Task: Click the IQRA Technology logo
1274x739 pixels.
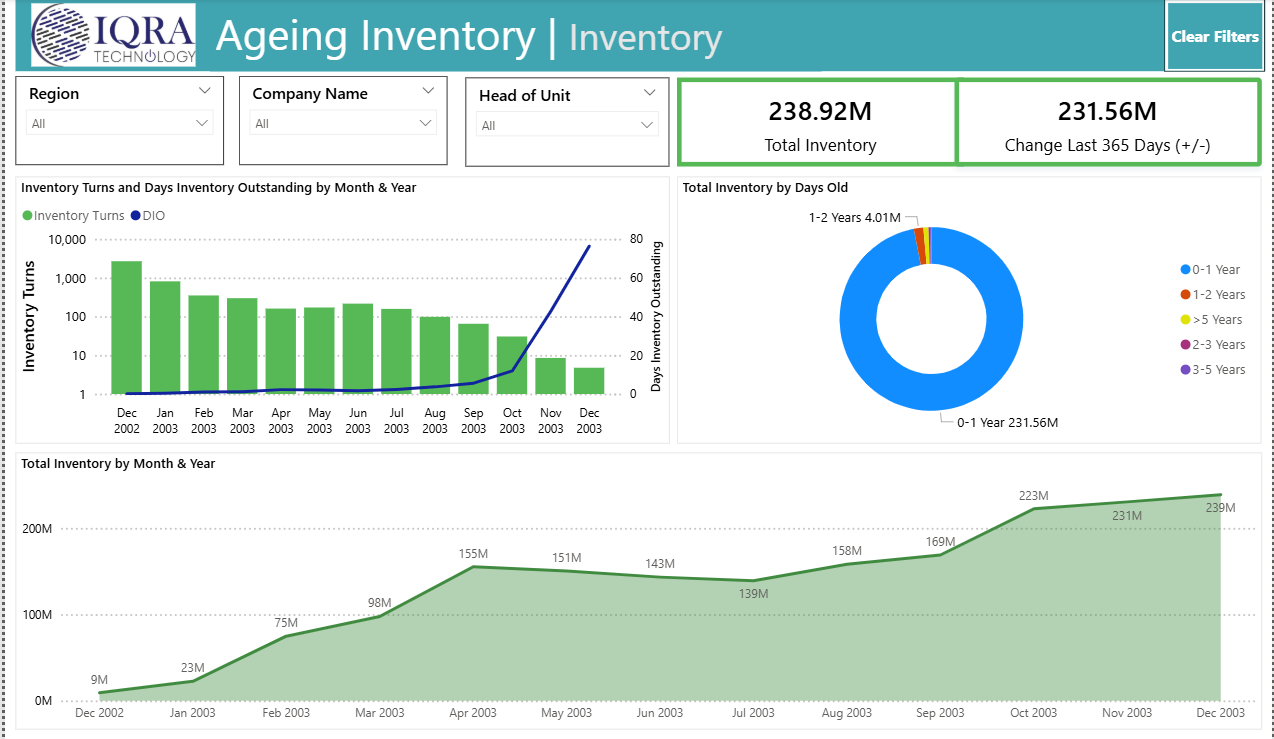Action: coord(115,35)
